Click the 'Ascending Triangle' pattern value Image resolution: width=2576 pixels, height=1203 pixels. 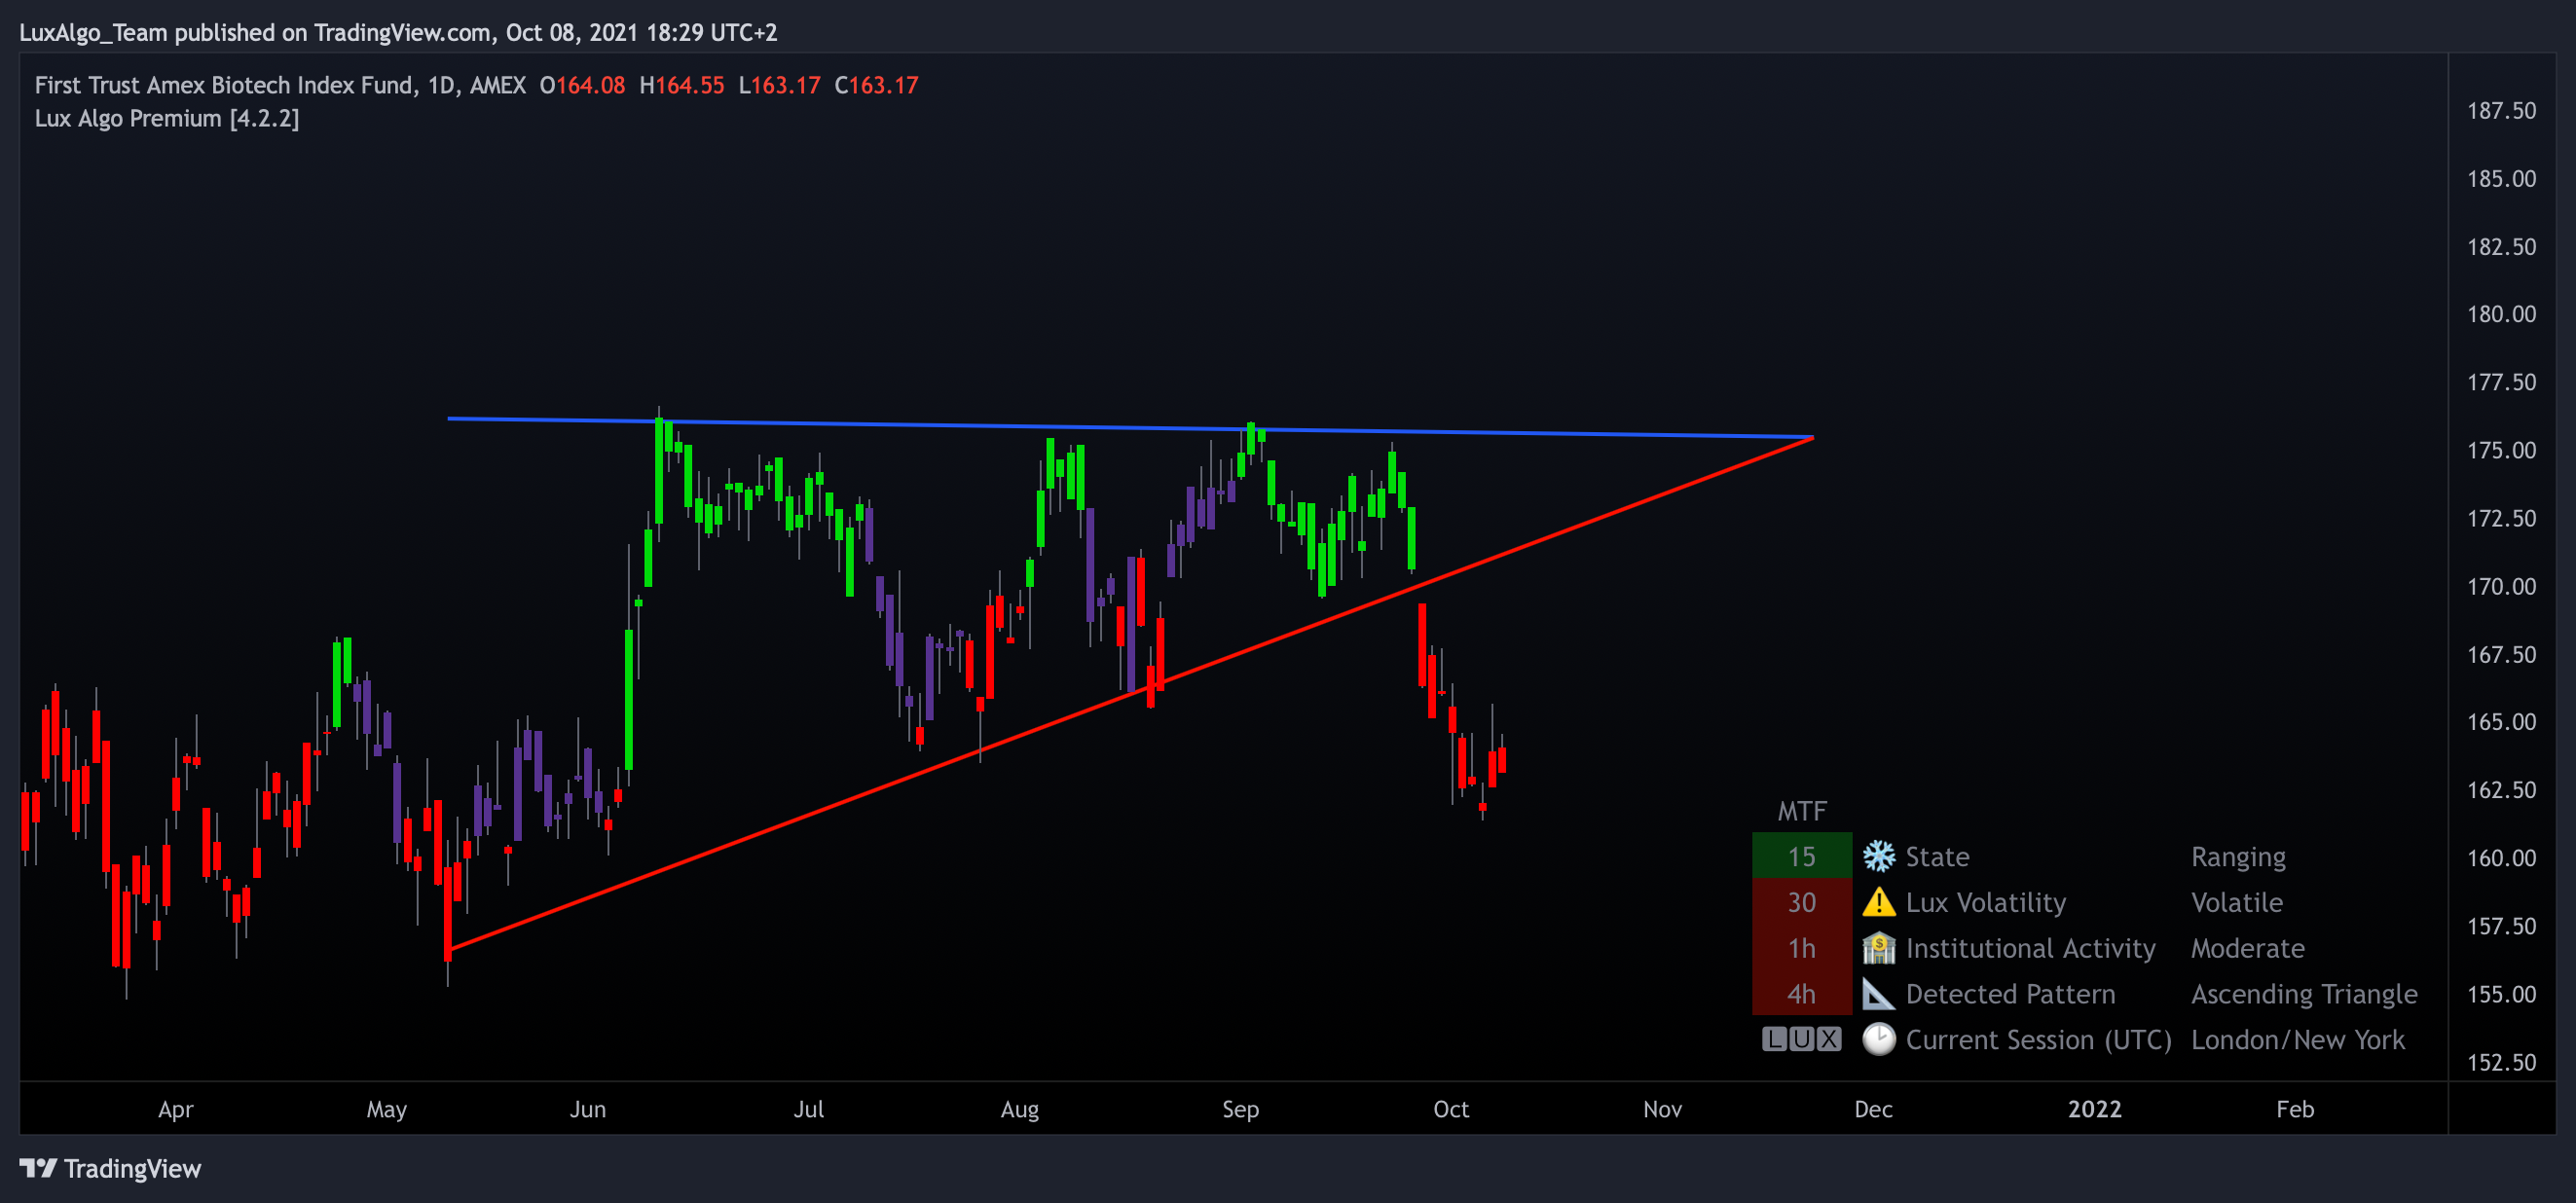coord(2304,994)
